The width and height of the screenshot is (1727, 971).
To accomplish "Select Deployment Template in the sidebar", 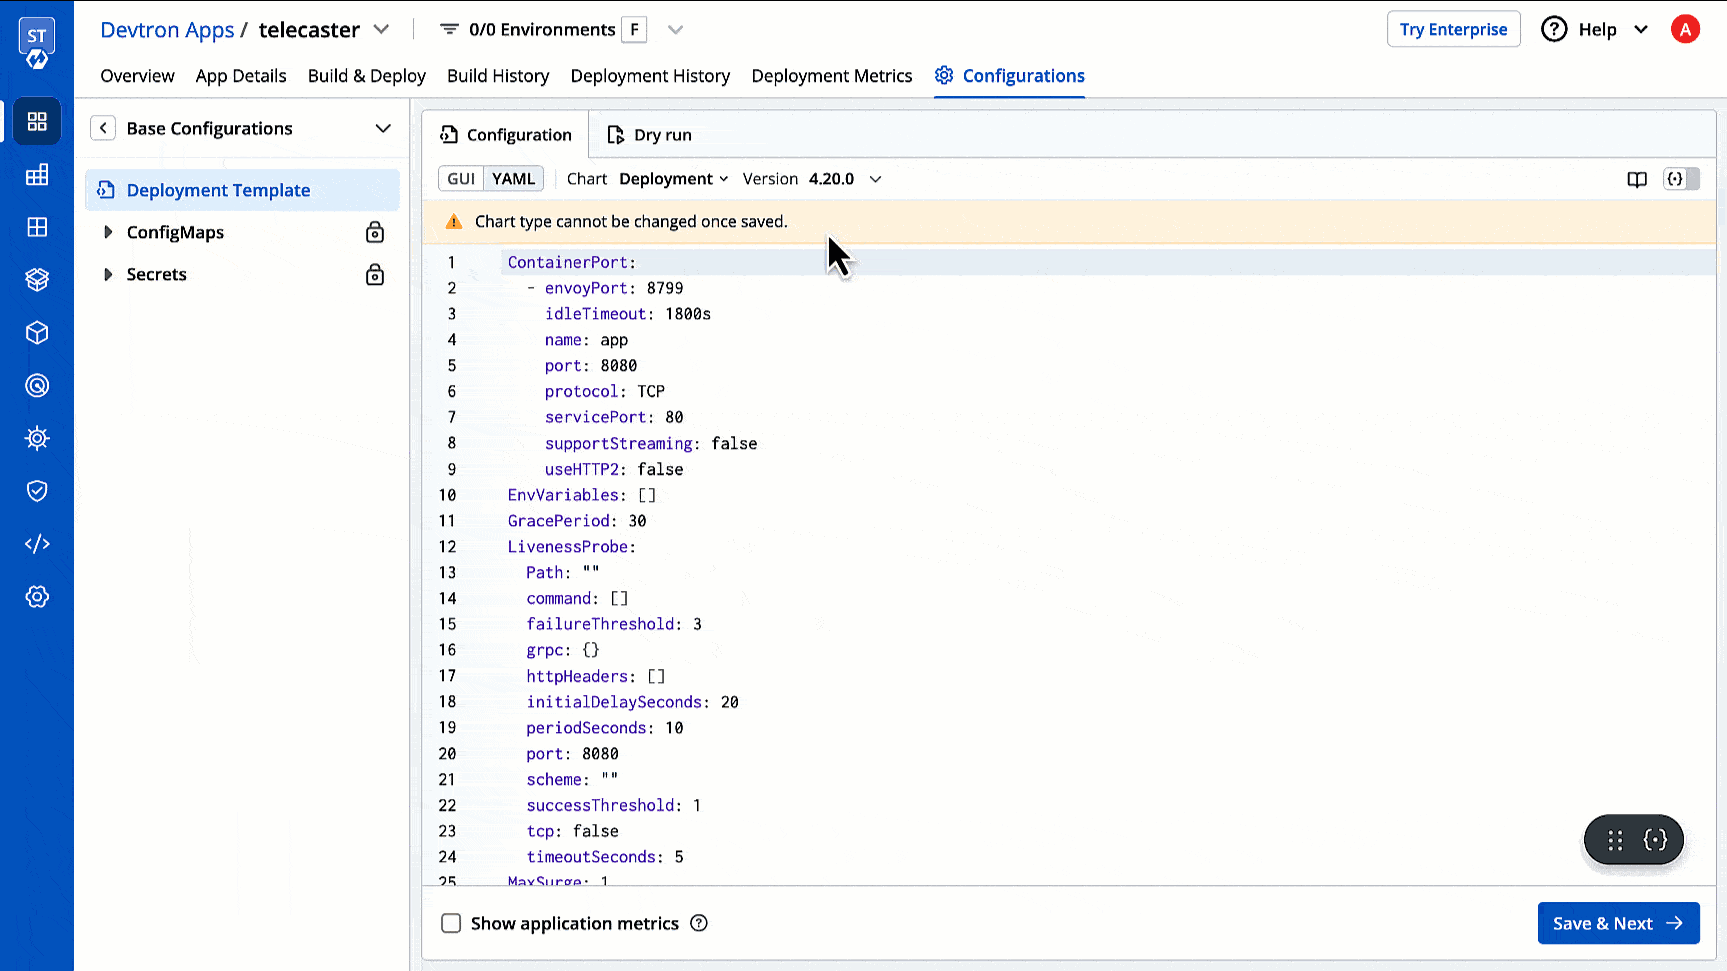I will click(218, 190).
